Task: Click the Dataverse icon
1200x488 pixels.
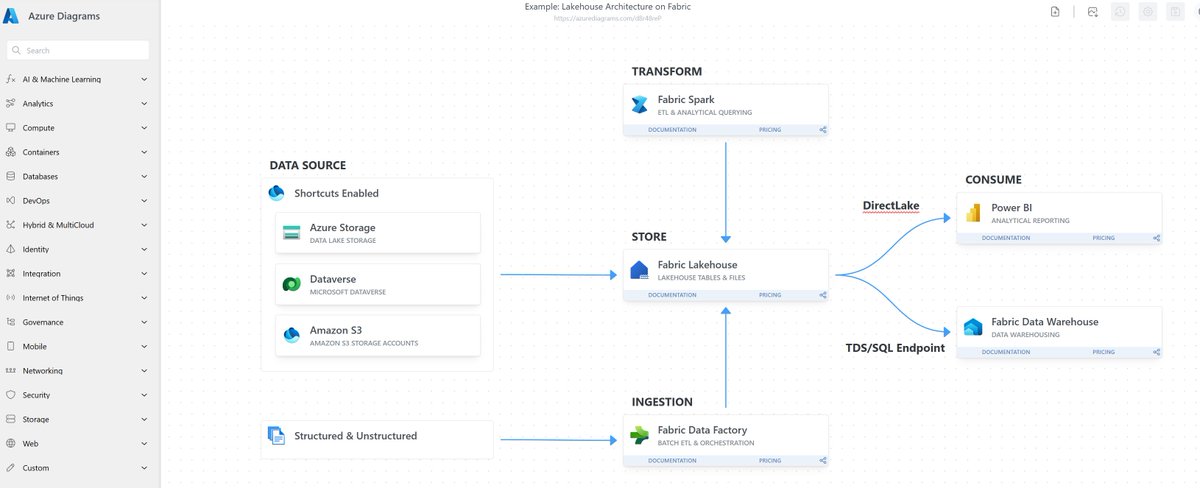Action: tap(292, 284)
